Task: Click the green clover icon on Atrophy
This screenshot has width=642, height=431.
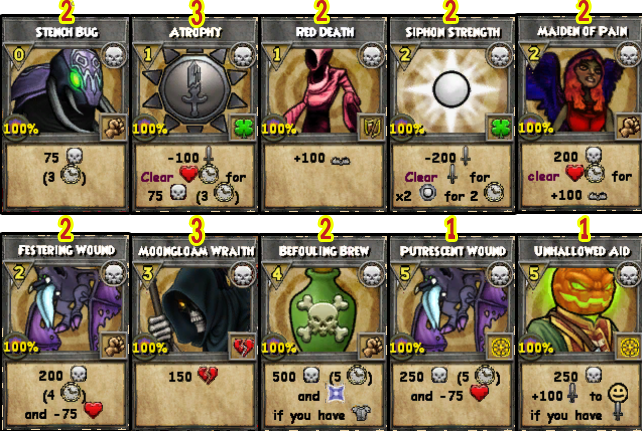Action: click(242, 127)
